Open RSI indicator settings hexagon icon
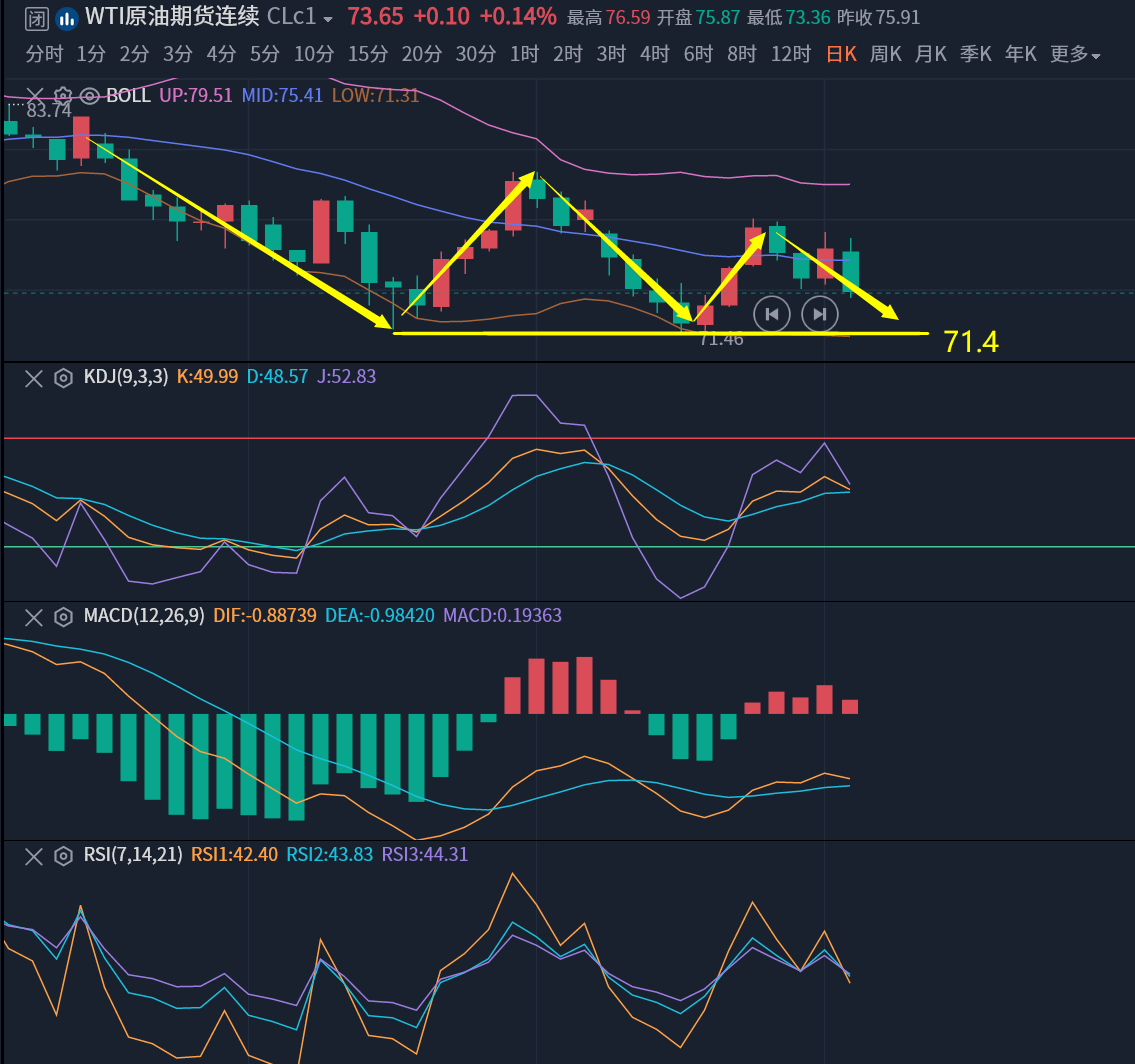The width and height of the screenshot is (1135, 1064). click(64, 856)
